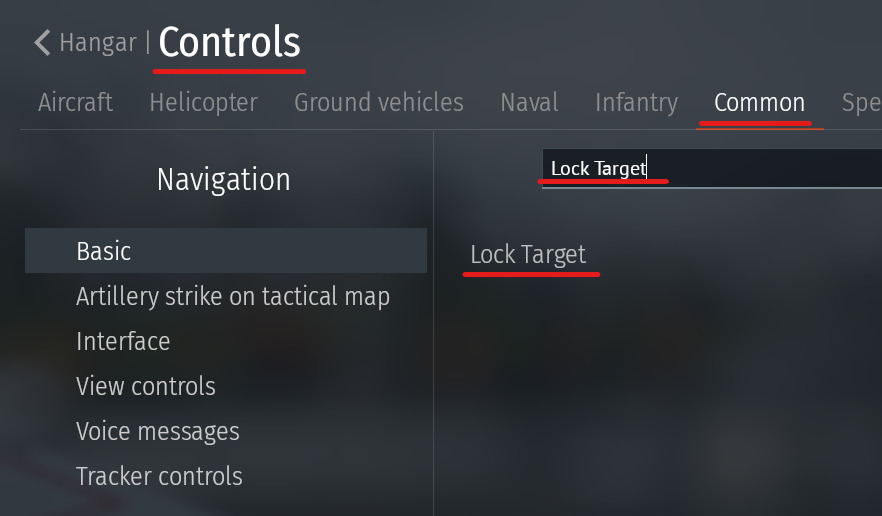Open Artillery strike on tactical map section
The height and width of the screenshot is (516, 882).
(x=232, y=297)
